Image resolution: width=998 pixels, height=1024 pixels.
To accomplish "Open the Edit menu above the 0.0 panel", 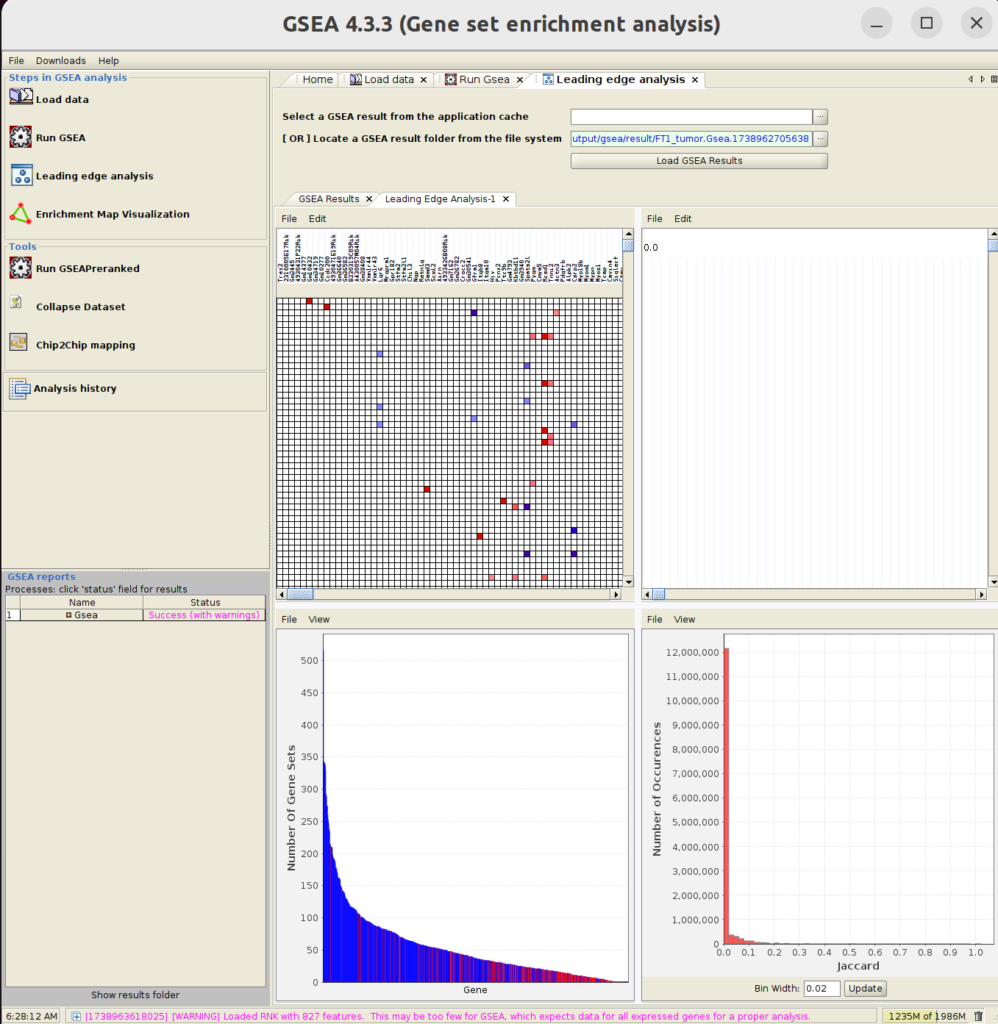I will 683,219.
